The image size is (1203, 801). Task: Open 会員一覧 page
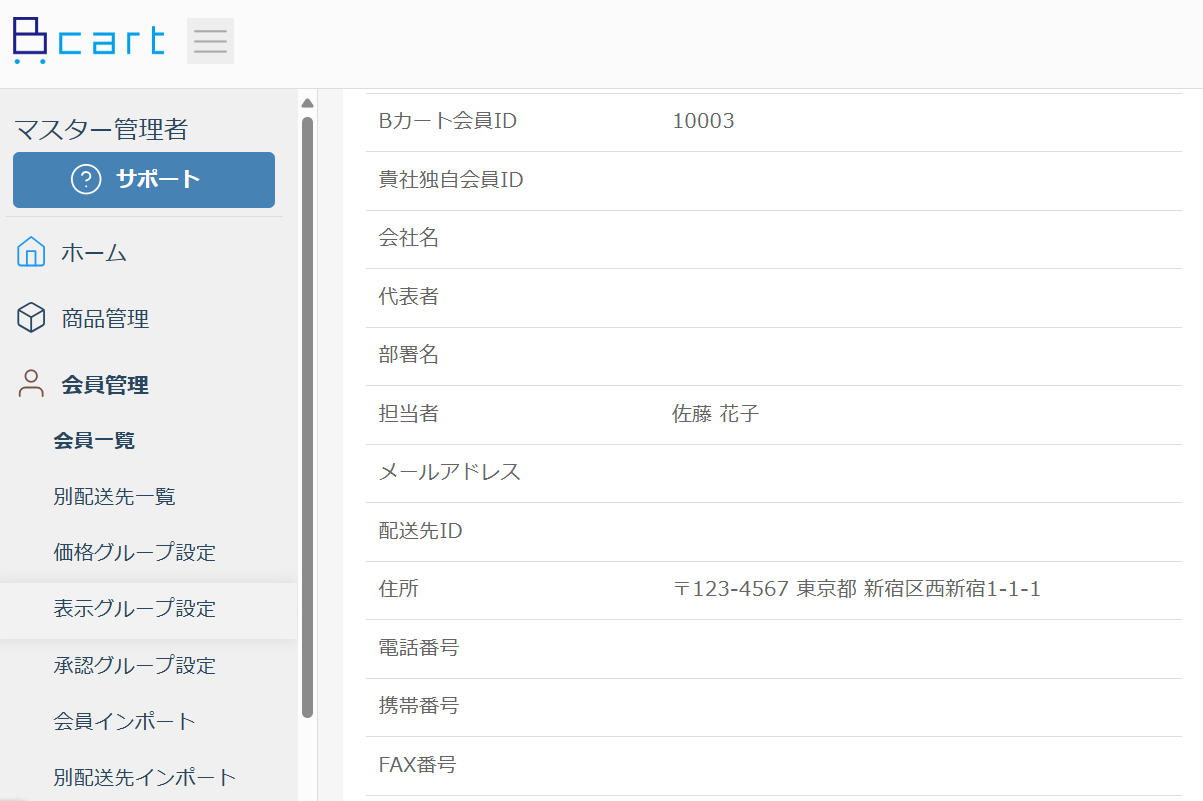(x=94, y=441)
